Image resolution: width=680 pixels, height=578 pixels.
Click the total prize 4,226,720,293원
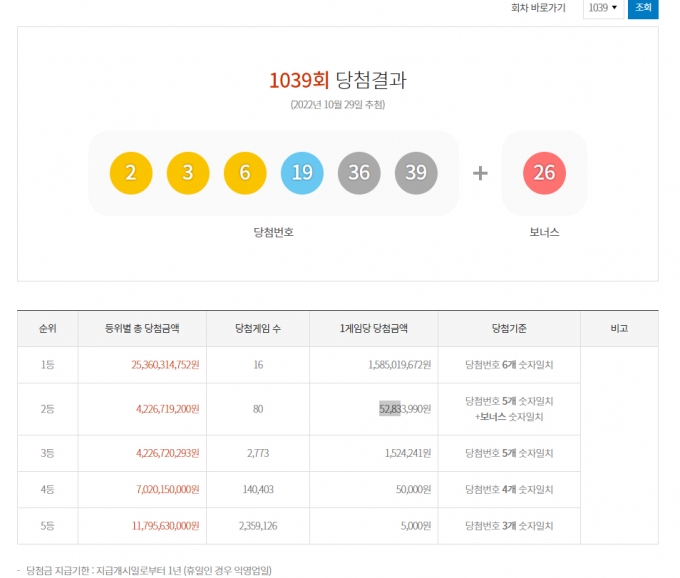(x=167, y=454)
